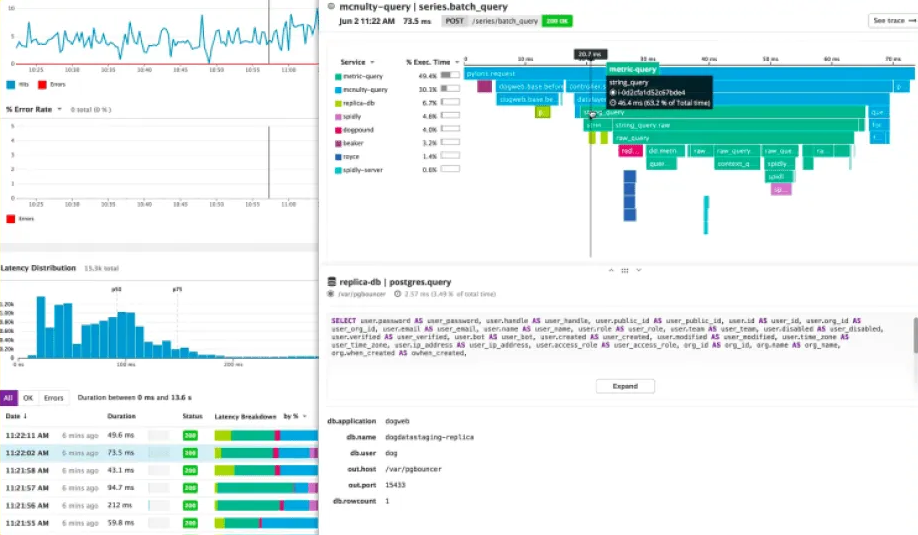Screen dimensions: 918x535
Task: Click the green raw_query wide span
Action: coord(733,138)
